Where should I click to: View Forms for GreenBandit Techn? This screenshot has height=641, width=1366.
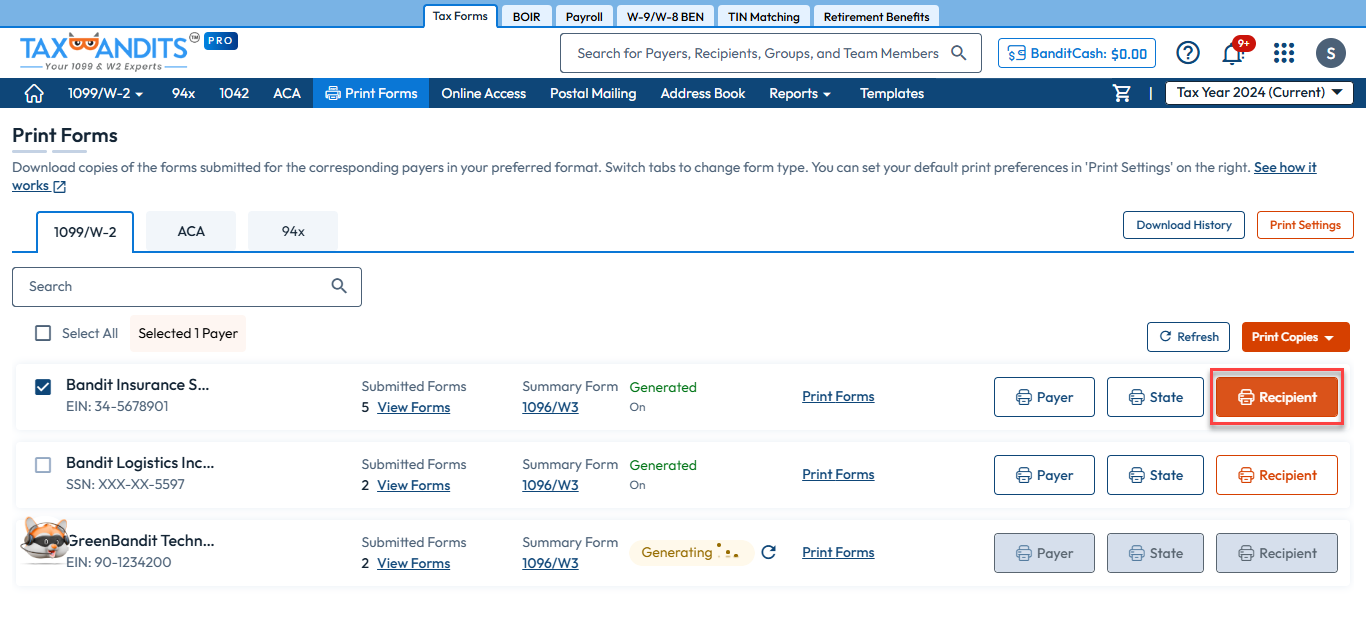[413, 563]
